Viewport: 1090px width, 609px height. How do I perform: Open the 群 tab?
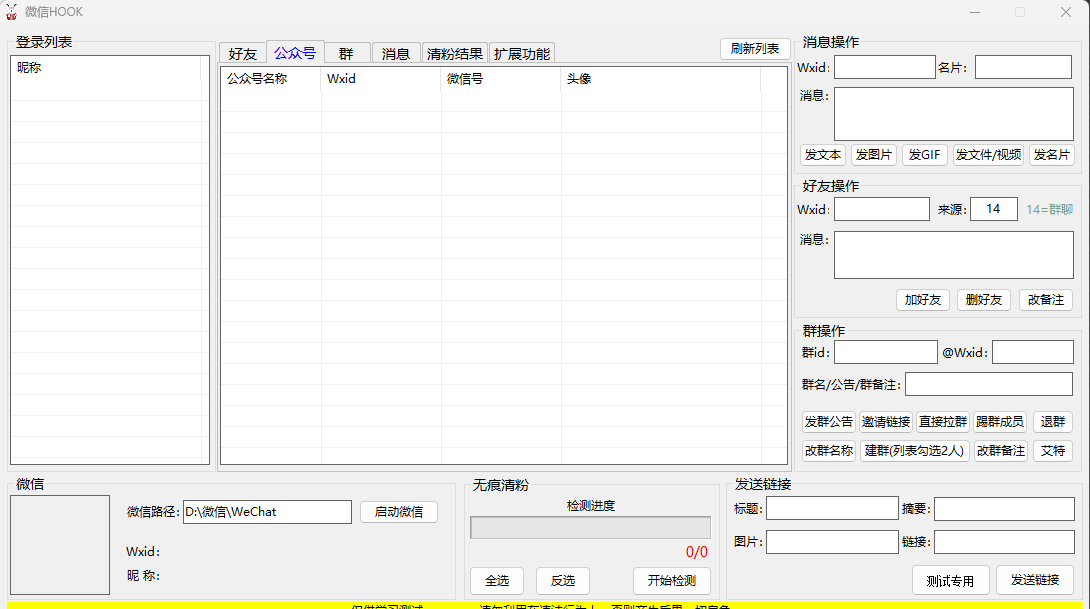pos(346,54)
